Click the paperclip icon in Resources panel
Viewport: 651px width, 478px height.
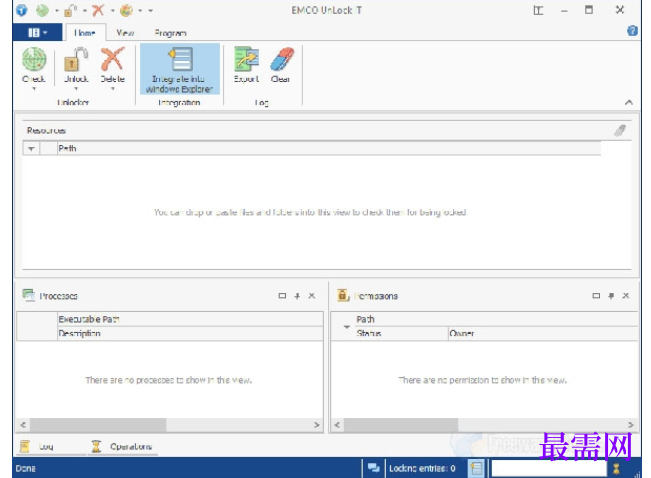pos(620,130)
